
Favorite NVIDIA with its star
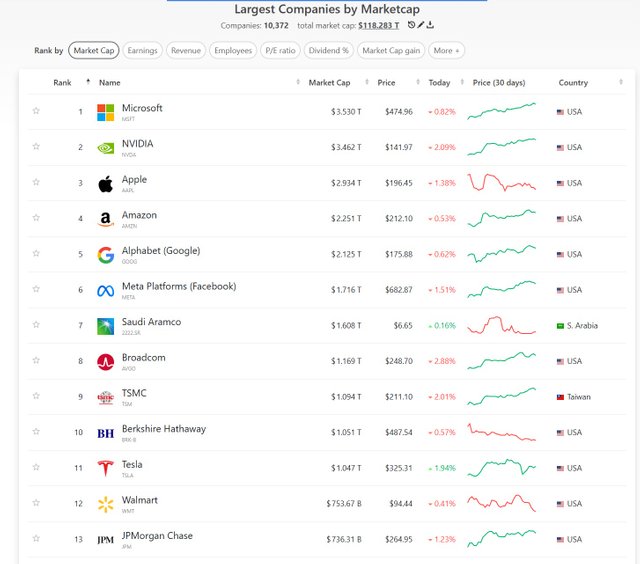(36, 146)
